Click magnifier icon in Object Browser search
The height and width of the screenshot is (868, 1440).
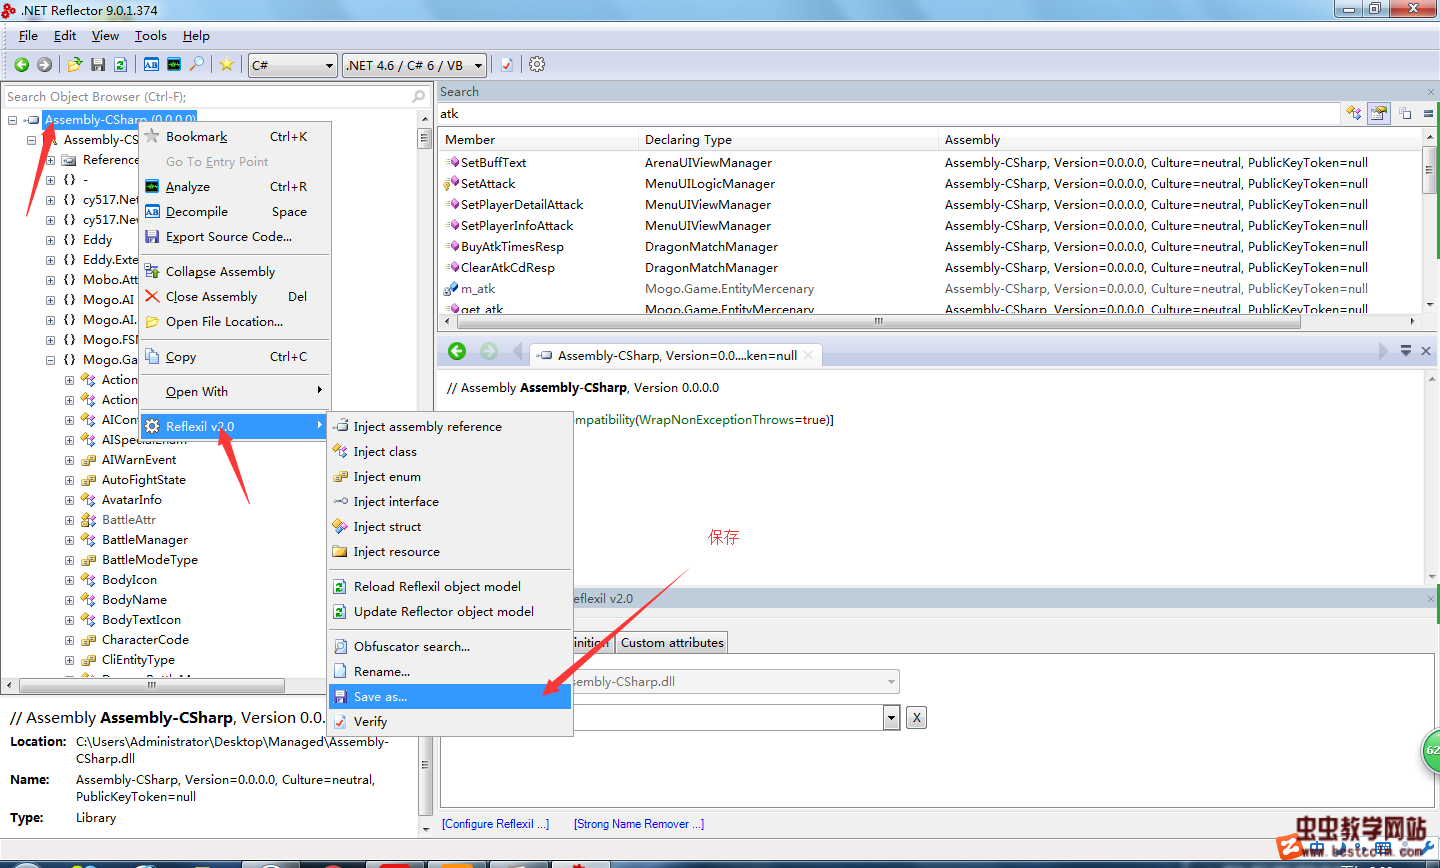[x=419, y=97]
